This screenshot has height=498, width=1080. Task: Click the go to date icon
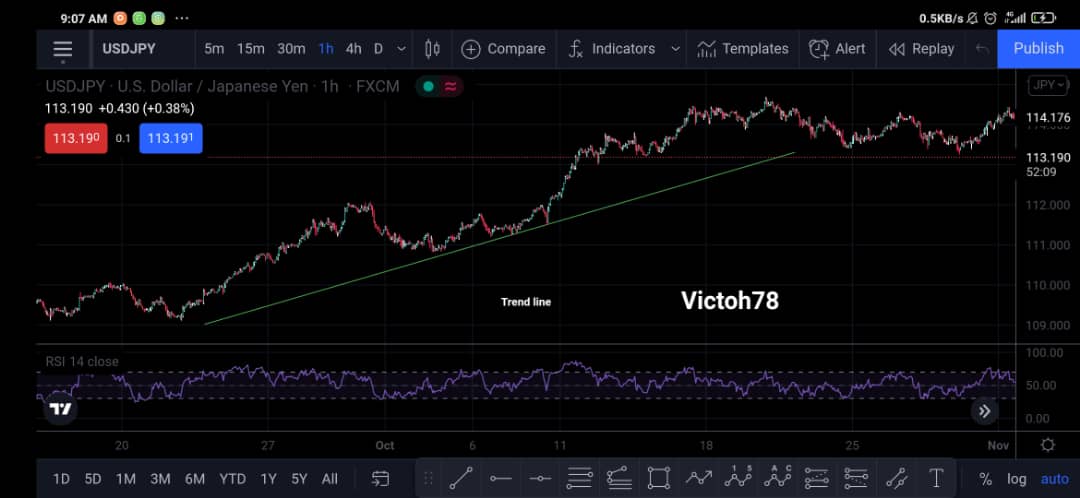(x=380, y=478)
